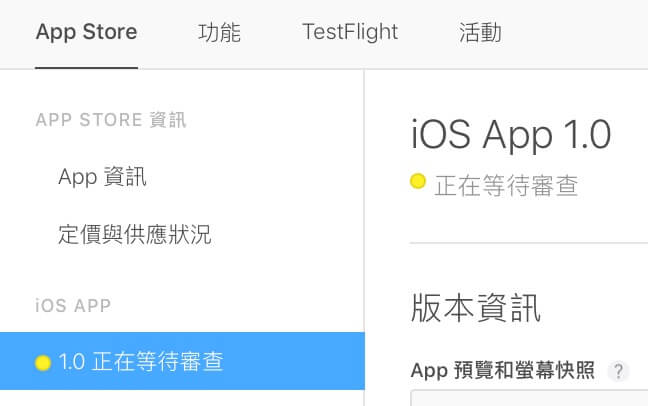The image size is (648, 406).
Task: Click the App 預覽和螢幕快照 label
Action: click(x=503, y=370)
